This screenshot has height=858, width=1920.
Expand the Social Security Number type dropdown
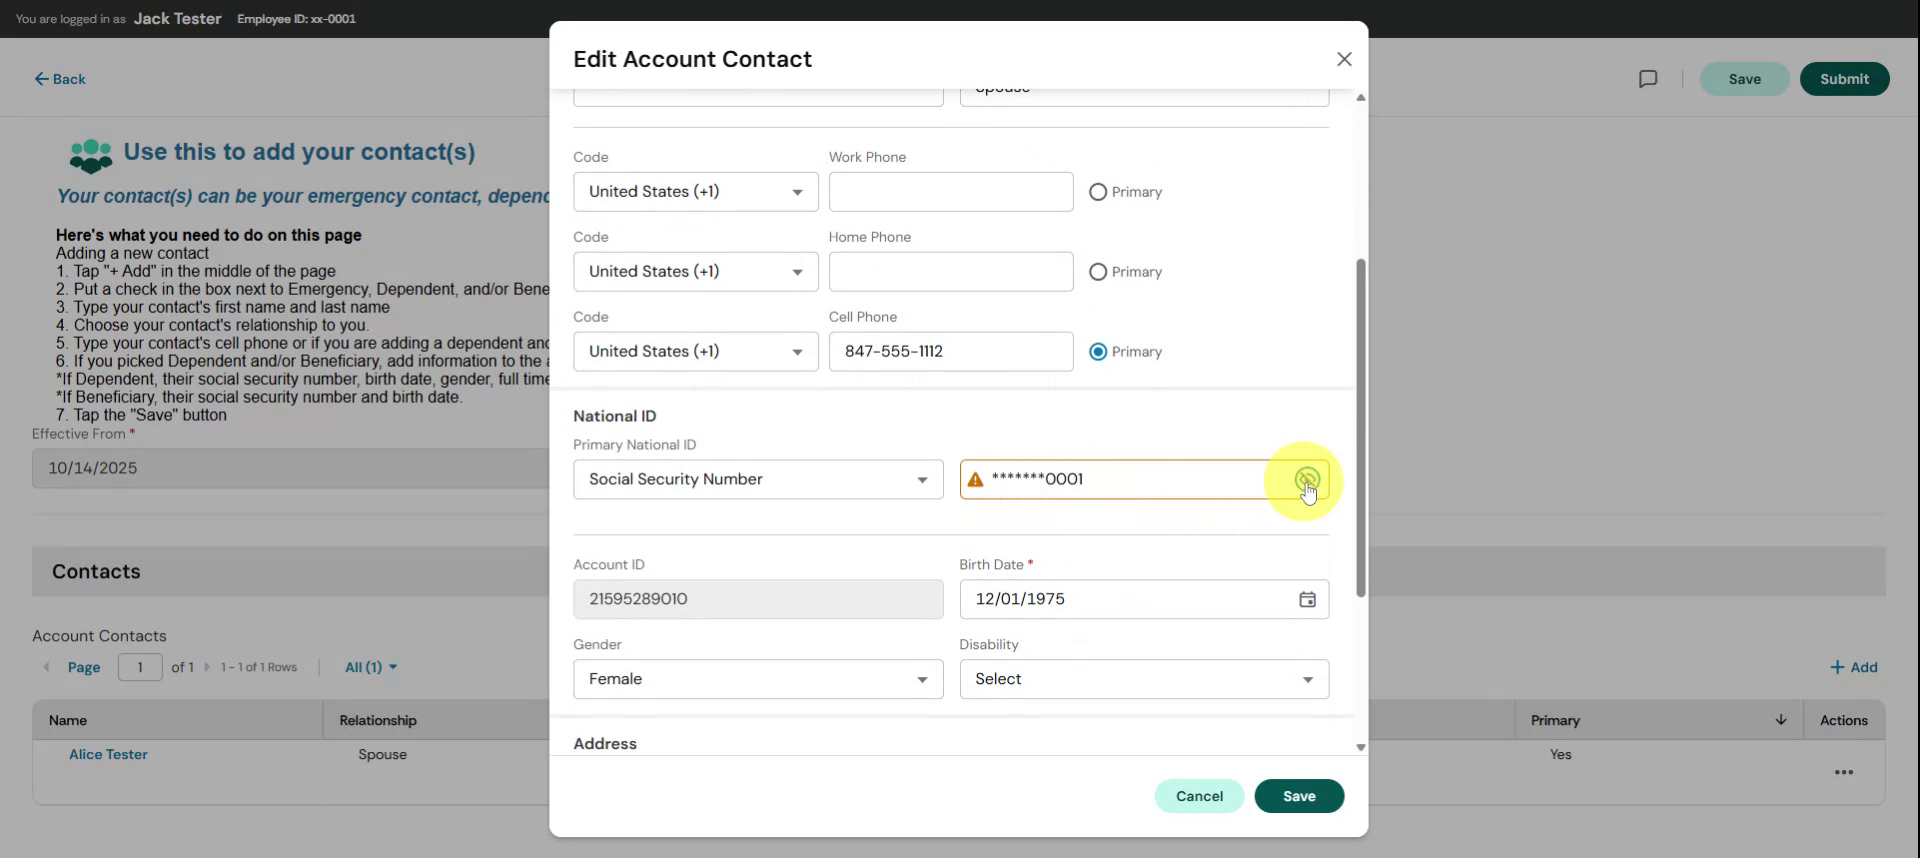pyautogui.click(x=757, y=479)
